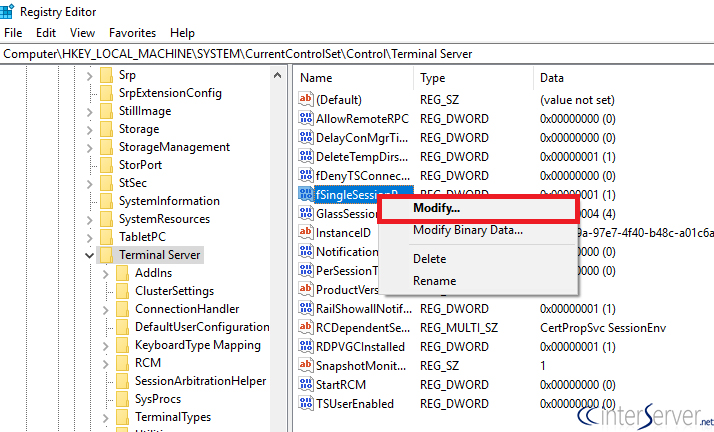Click the GlassSession DWORD icon

pos(306,213)
